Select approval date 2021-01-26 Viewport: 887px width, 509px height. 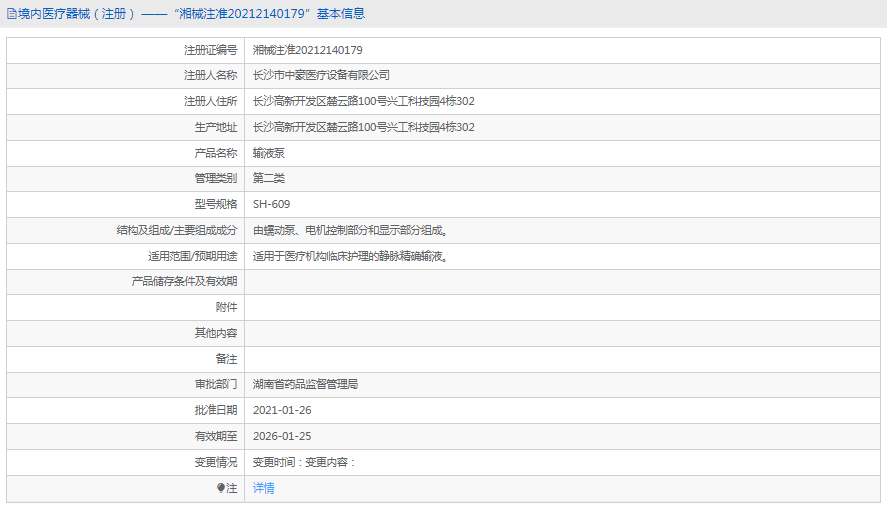point(282,410)
